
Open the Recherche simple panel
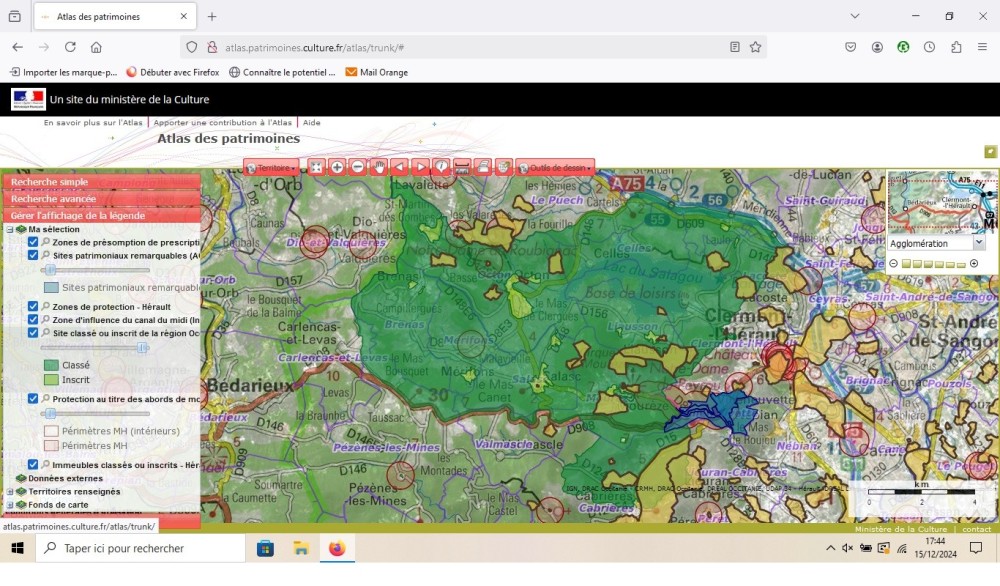(x=50, y=182)
